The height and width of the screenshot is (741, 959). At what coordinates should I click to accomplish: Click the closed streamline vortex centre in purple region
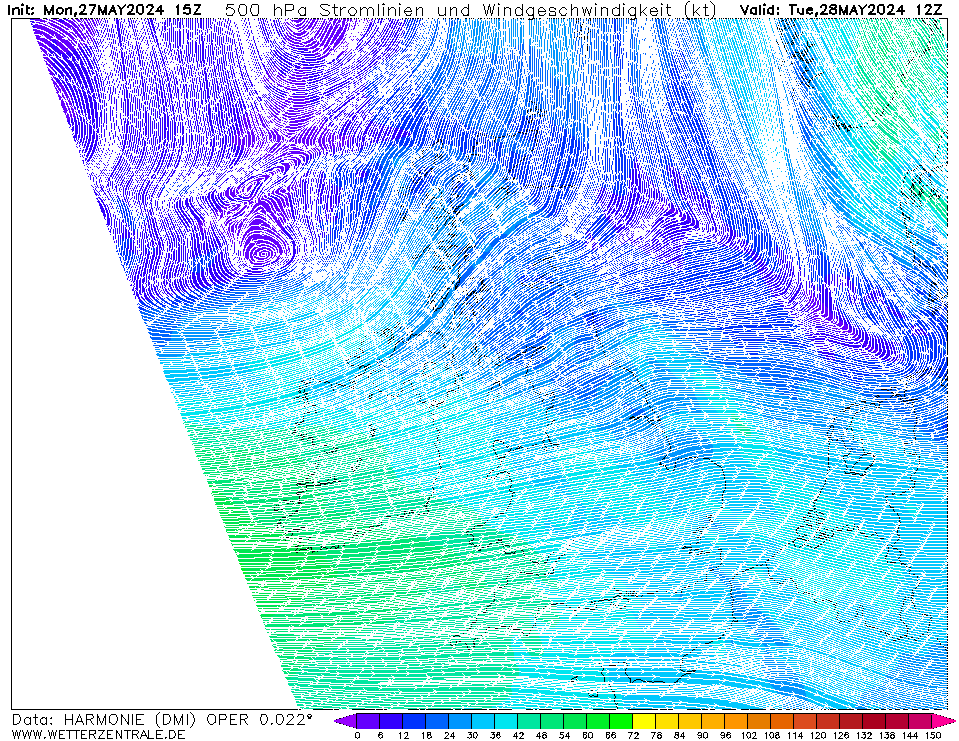(x=264, y=252)
